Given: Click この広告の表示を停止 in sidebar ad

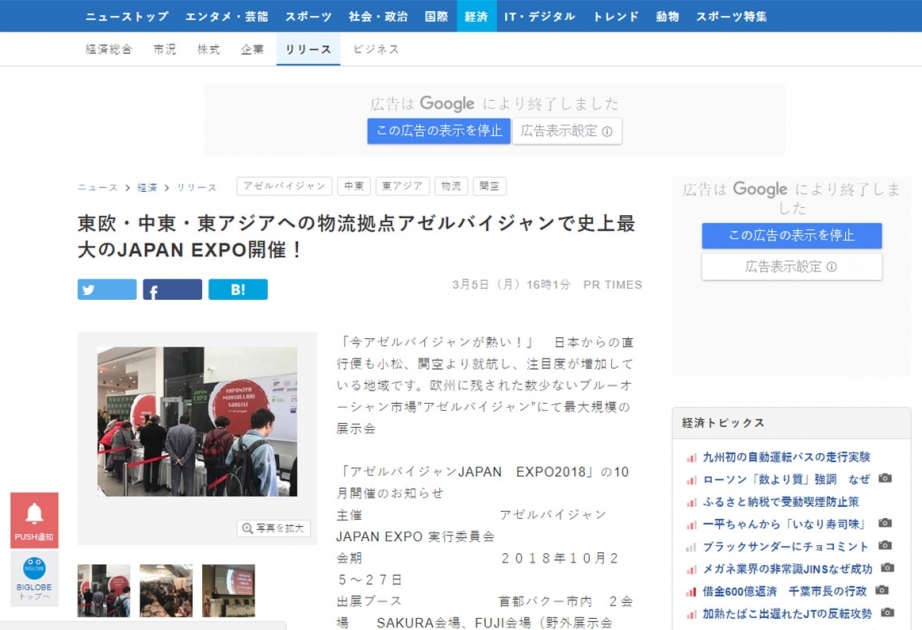Looking at the screenshot, I should click(791, 235).
